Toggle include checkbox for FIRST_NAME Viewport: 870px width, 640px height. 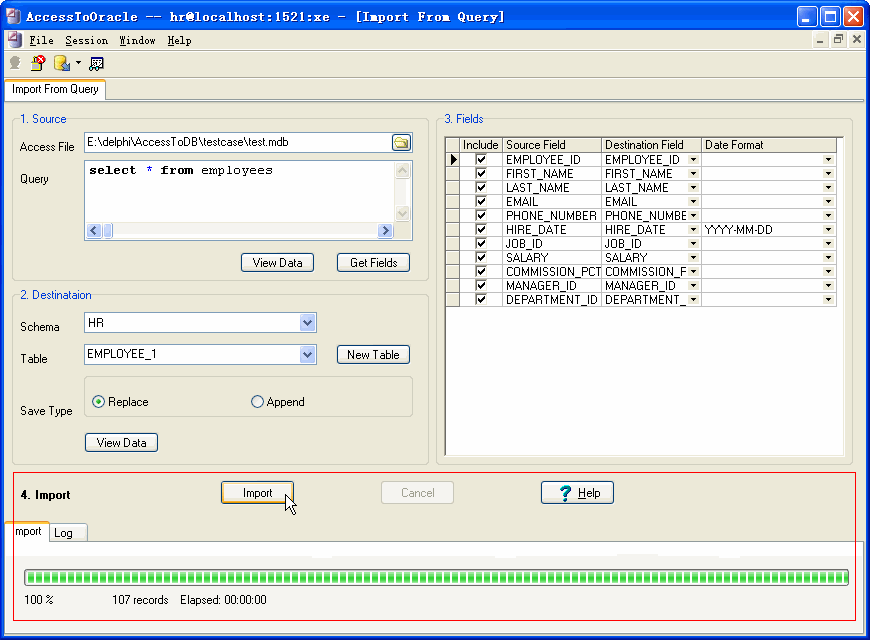481,174
